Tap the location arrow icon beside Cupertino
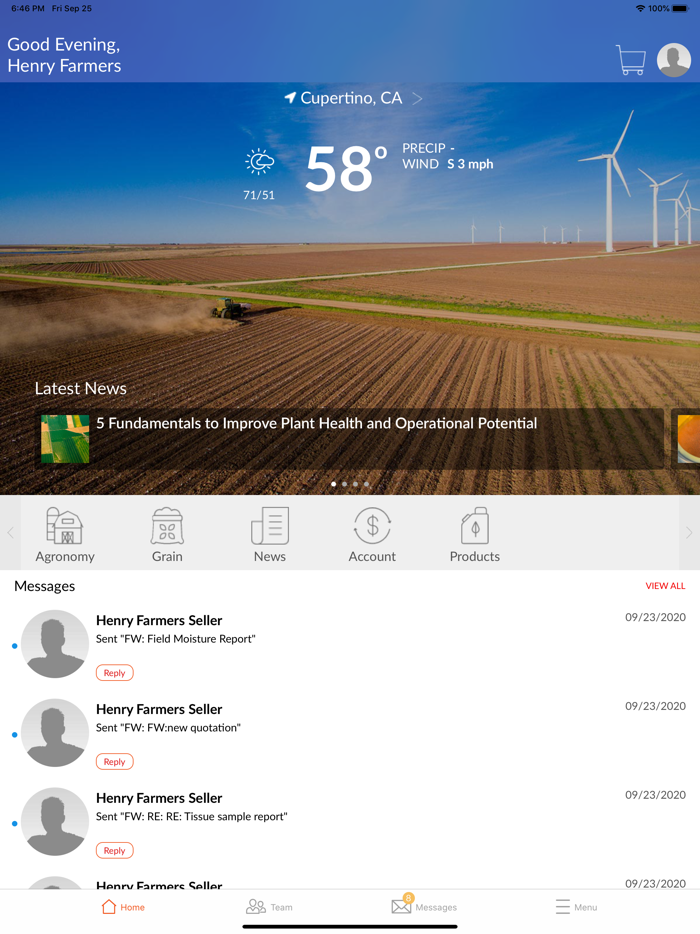 (x=290, y=97)
